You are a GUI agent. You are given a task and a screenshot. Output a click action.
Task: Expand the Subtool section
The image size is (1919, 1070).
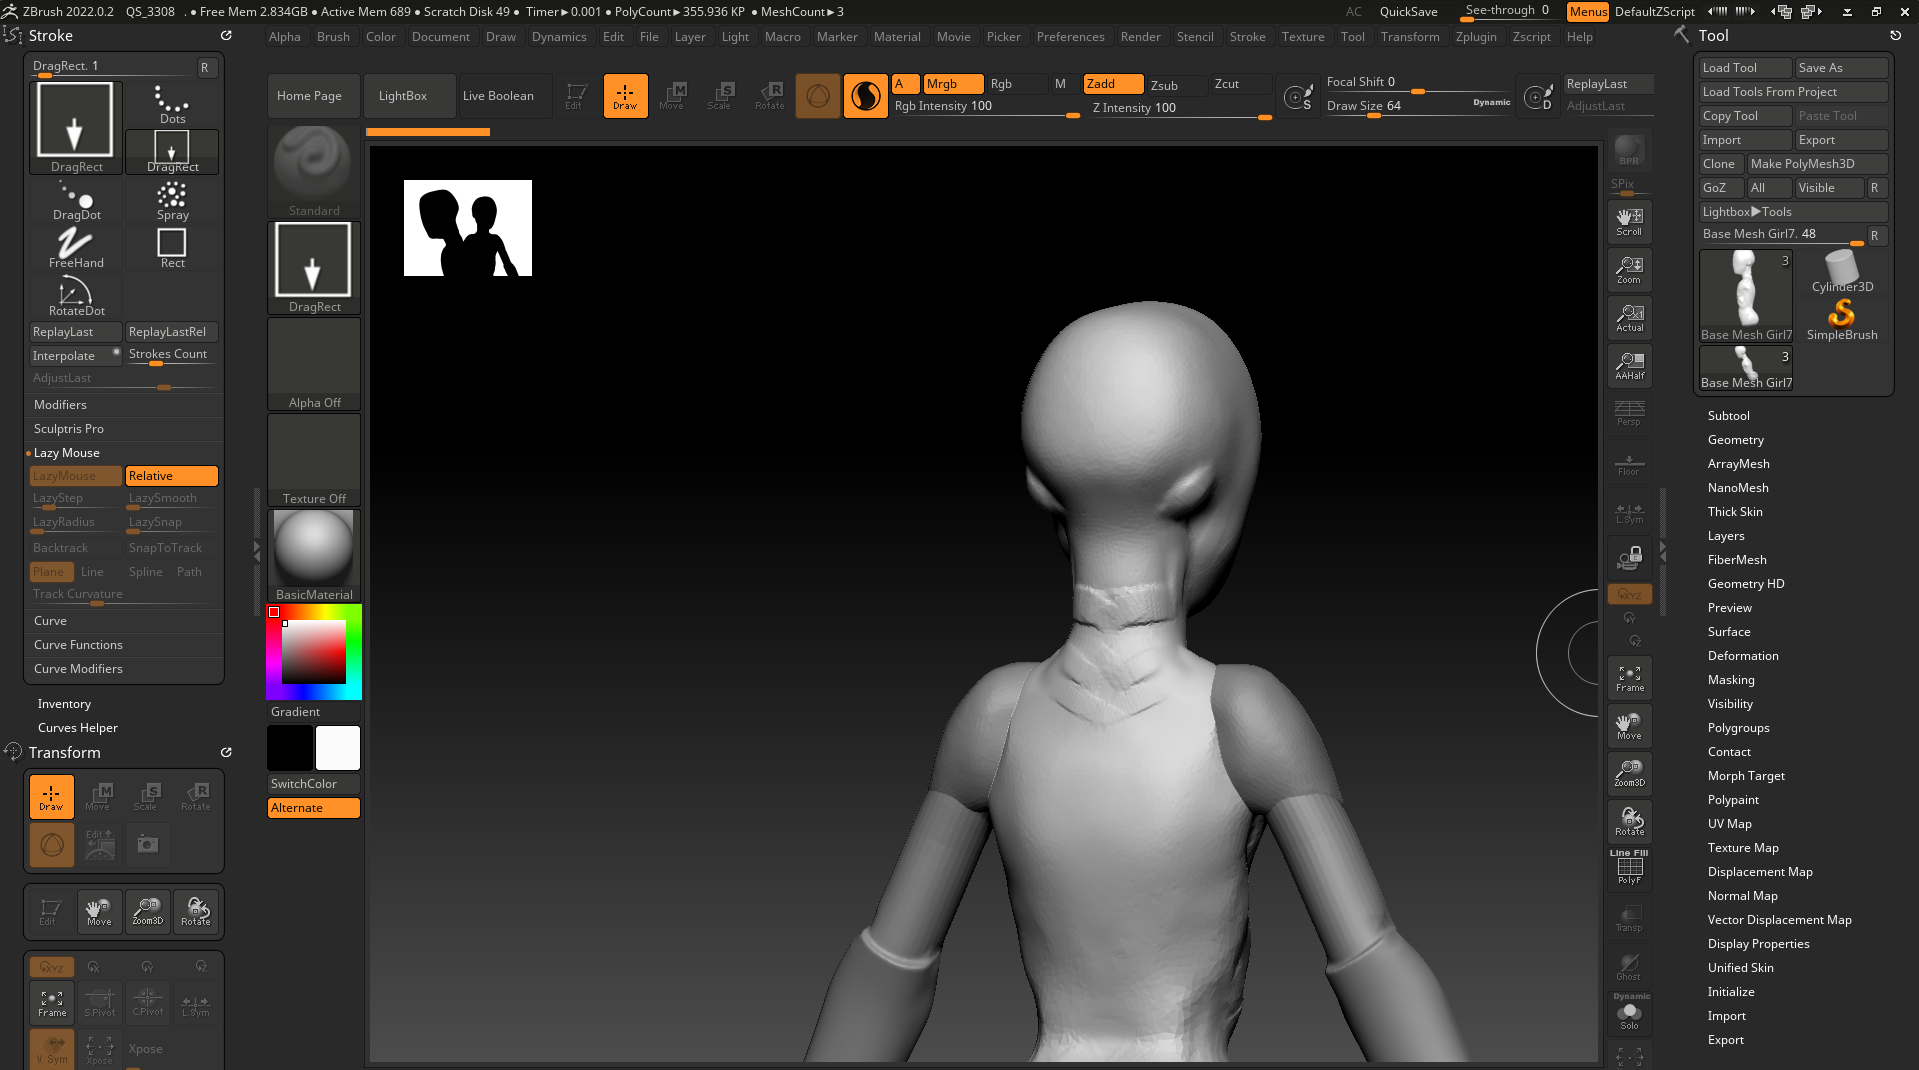coord(1728,416)
